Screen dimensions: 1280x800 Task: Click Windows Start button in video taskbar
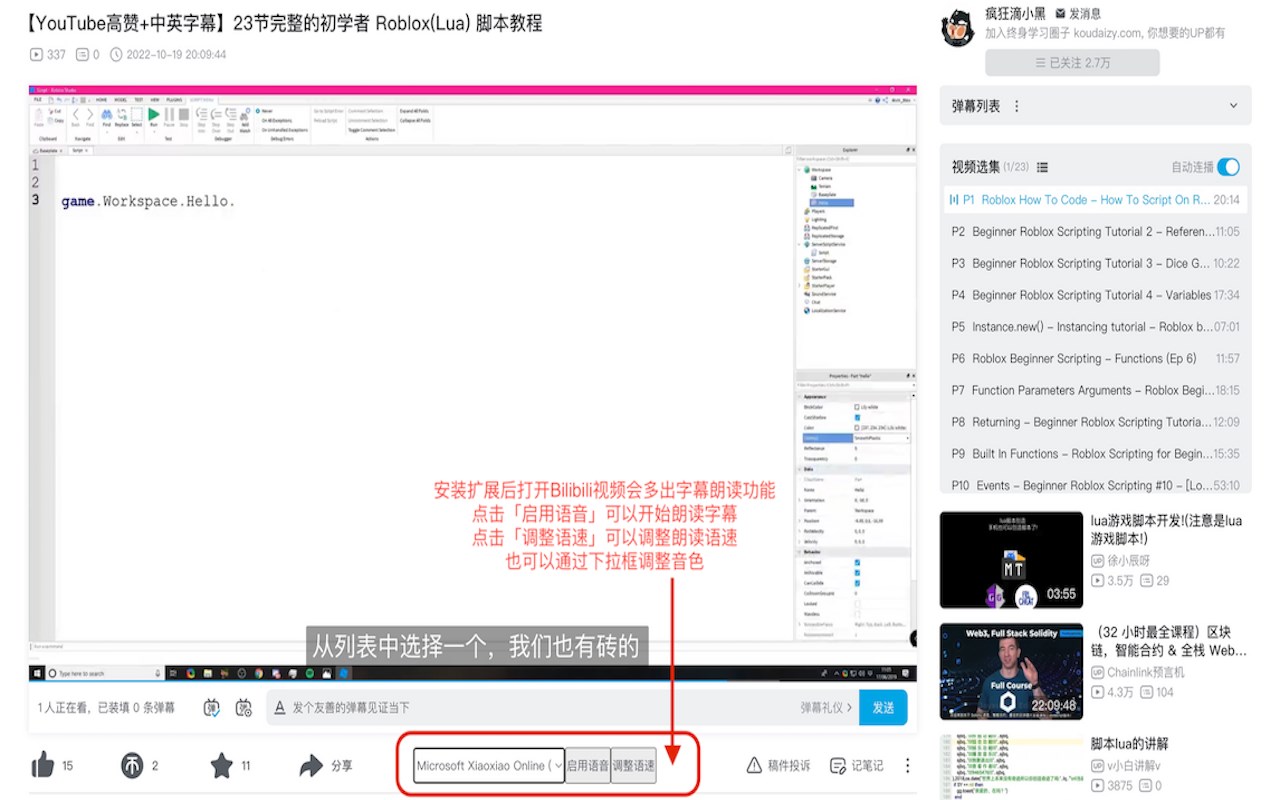pyautogui.click(x=37, y=673)
